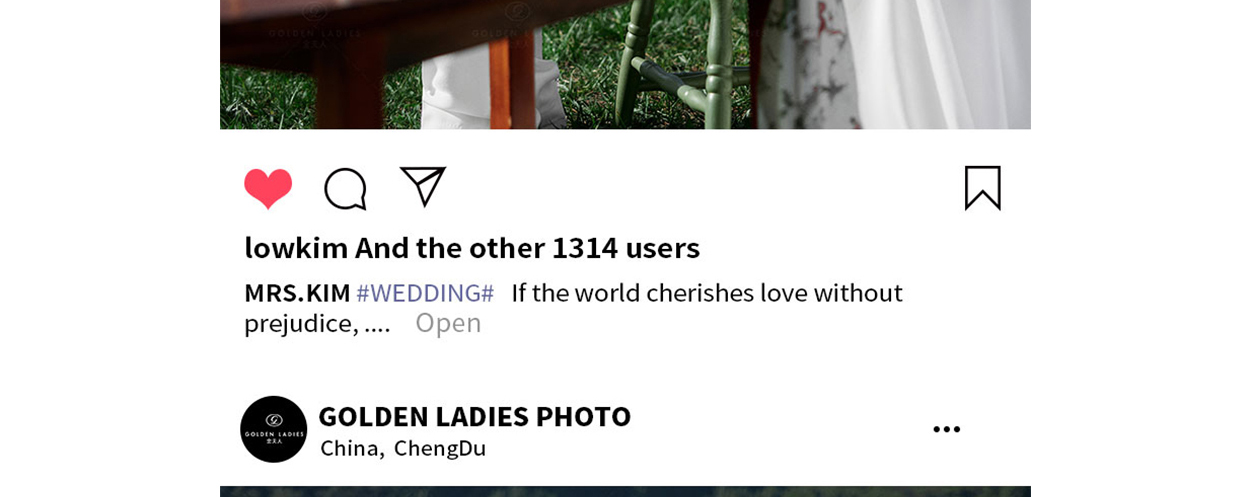Expand caption by clicking Open
The height and width of the screenshot is (497, 1250).
coord(448,323)
